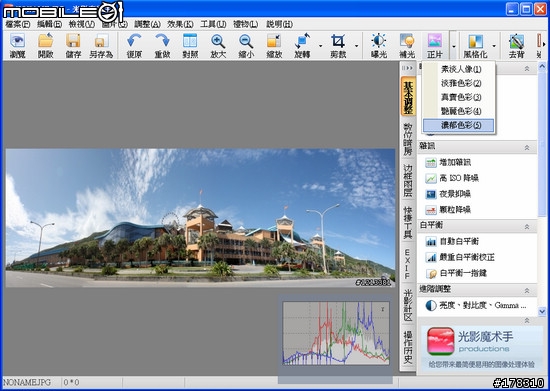Apply the 補光 fill light tool

(x=407, y=46)
